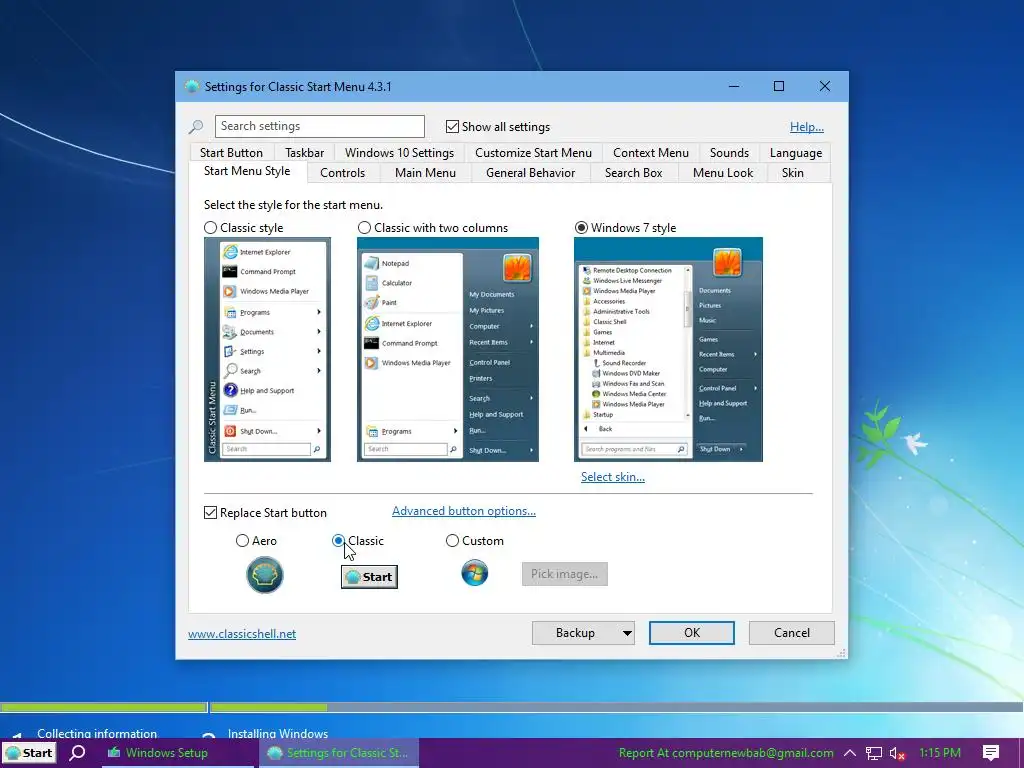Click the Windows 7 style preview thumbnail

(668, 349)
